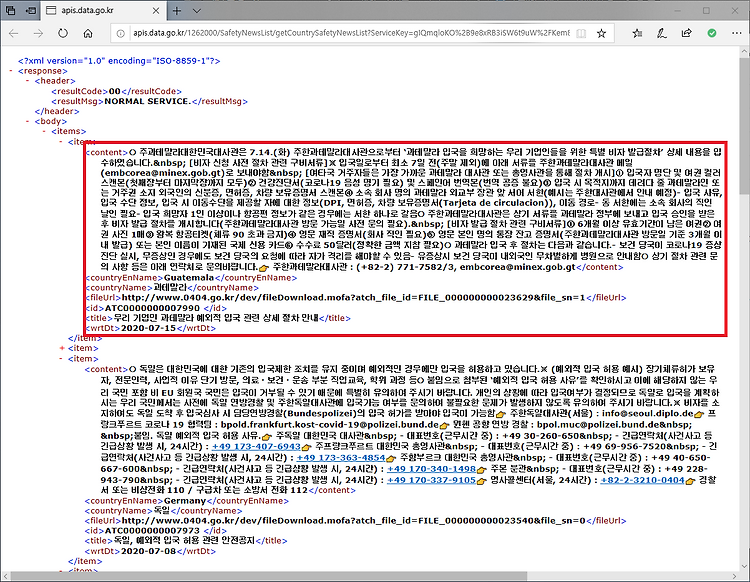
Task: Refresh the current page
Action: [x=63, y=33]
